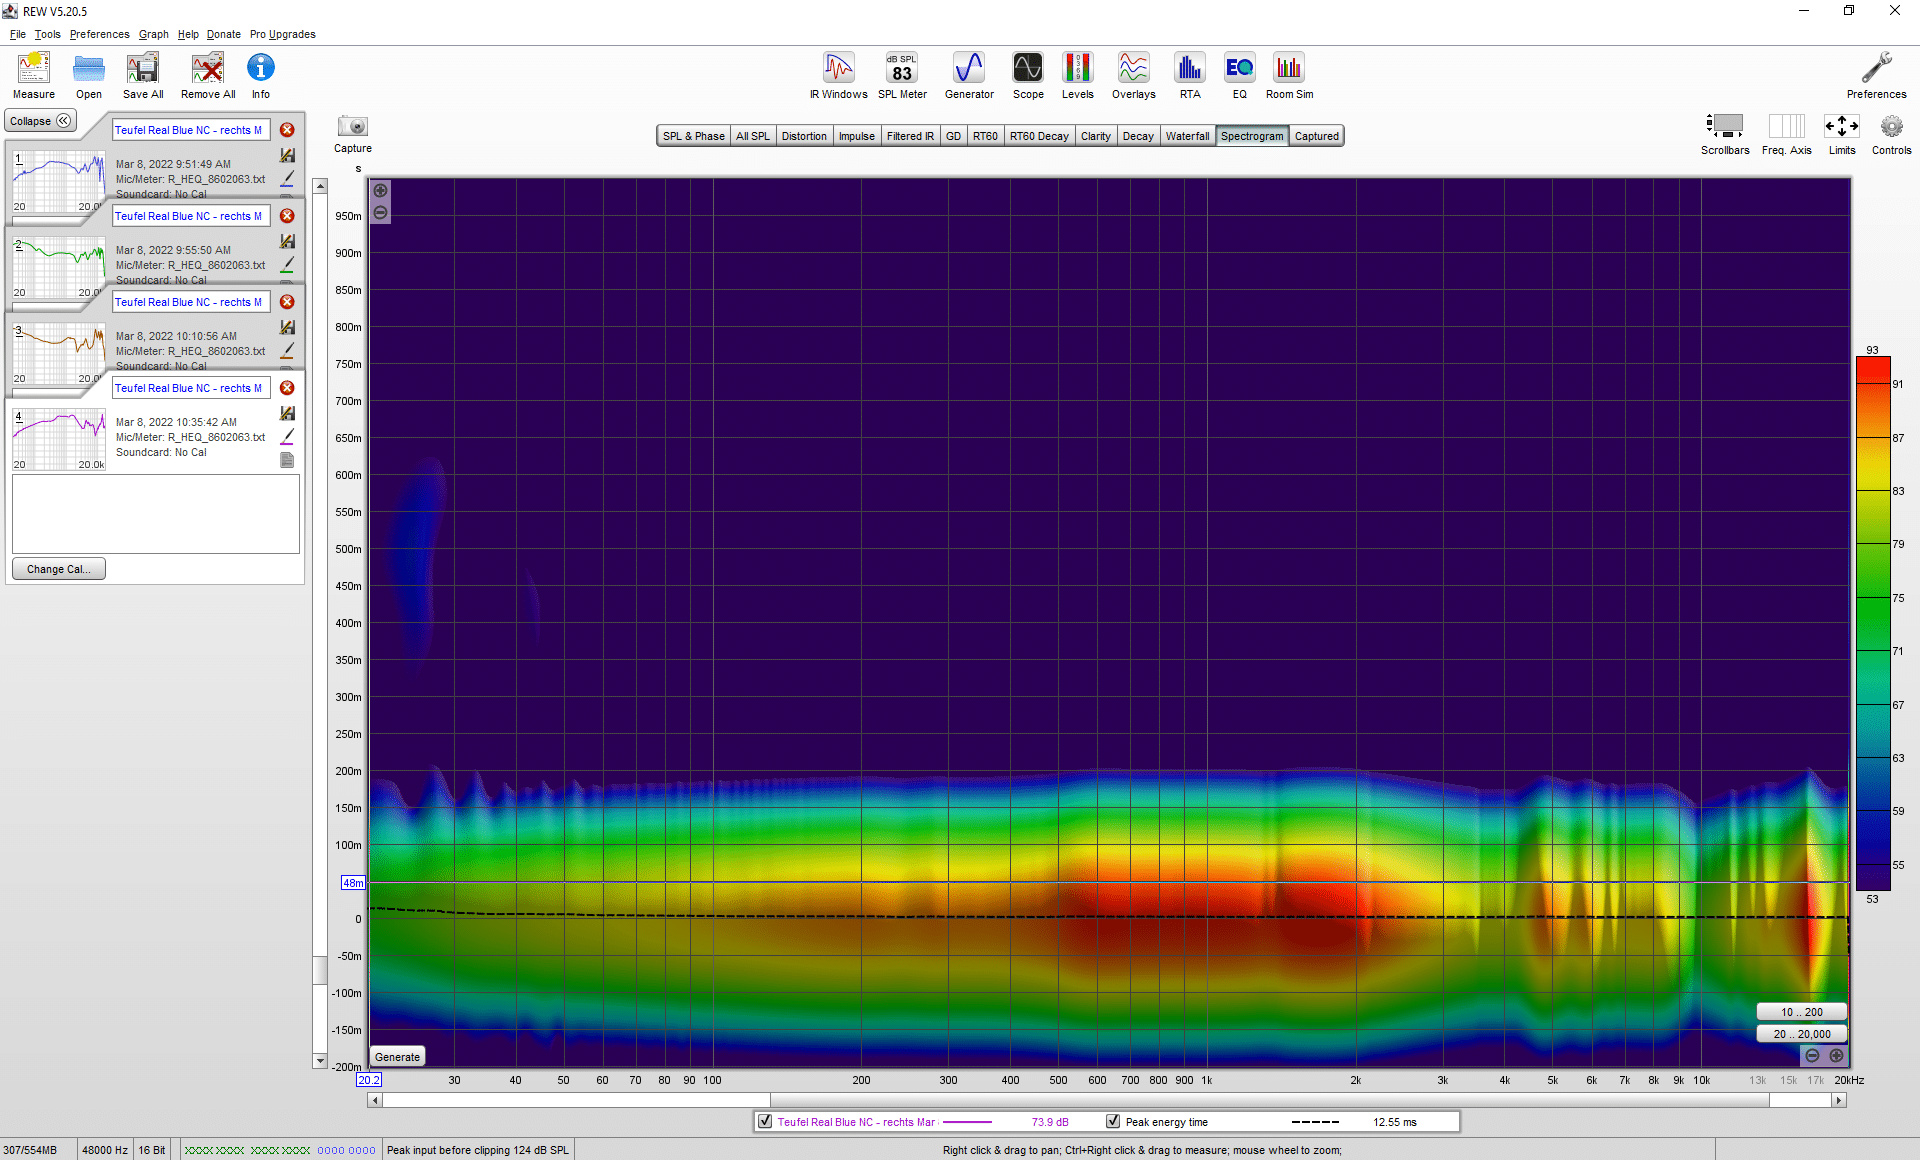This screenshot has height=1160, width=1920.
Task: Capture graph image with camera icon
Action: 353,126
